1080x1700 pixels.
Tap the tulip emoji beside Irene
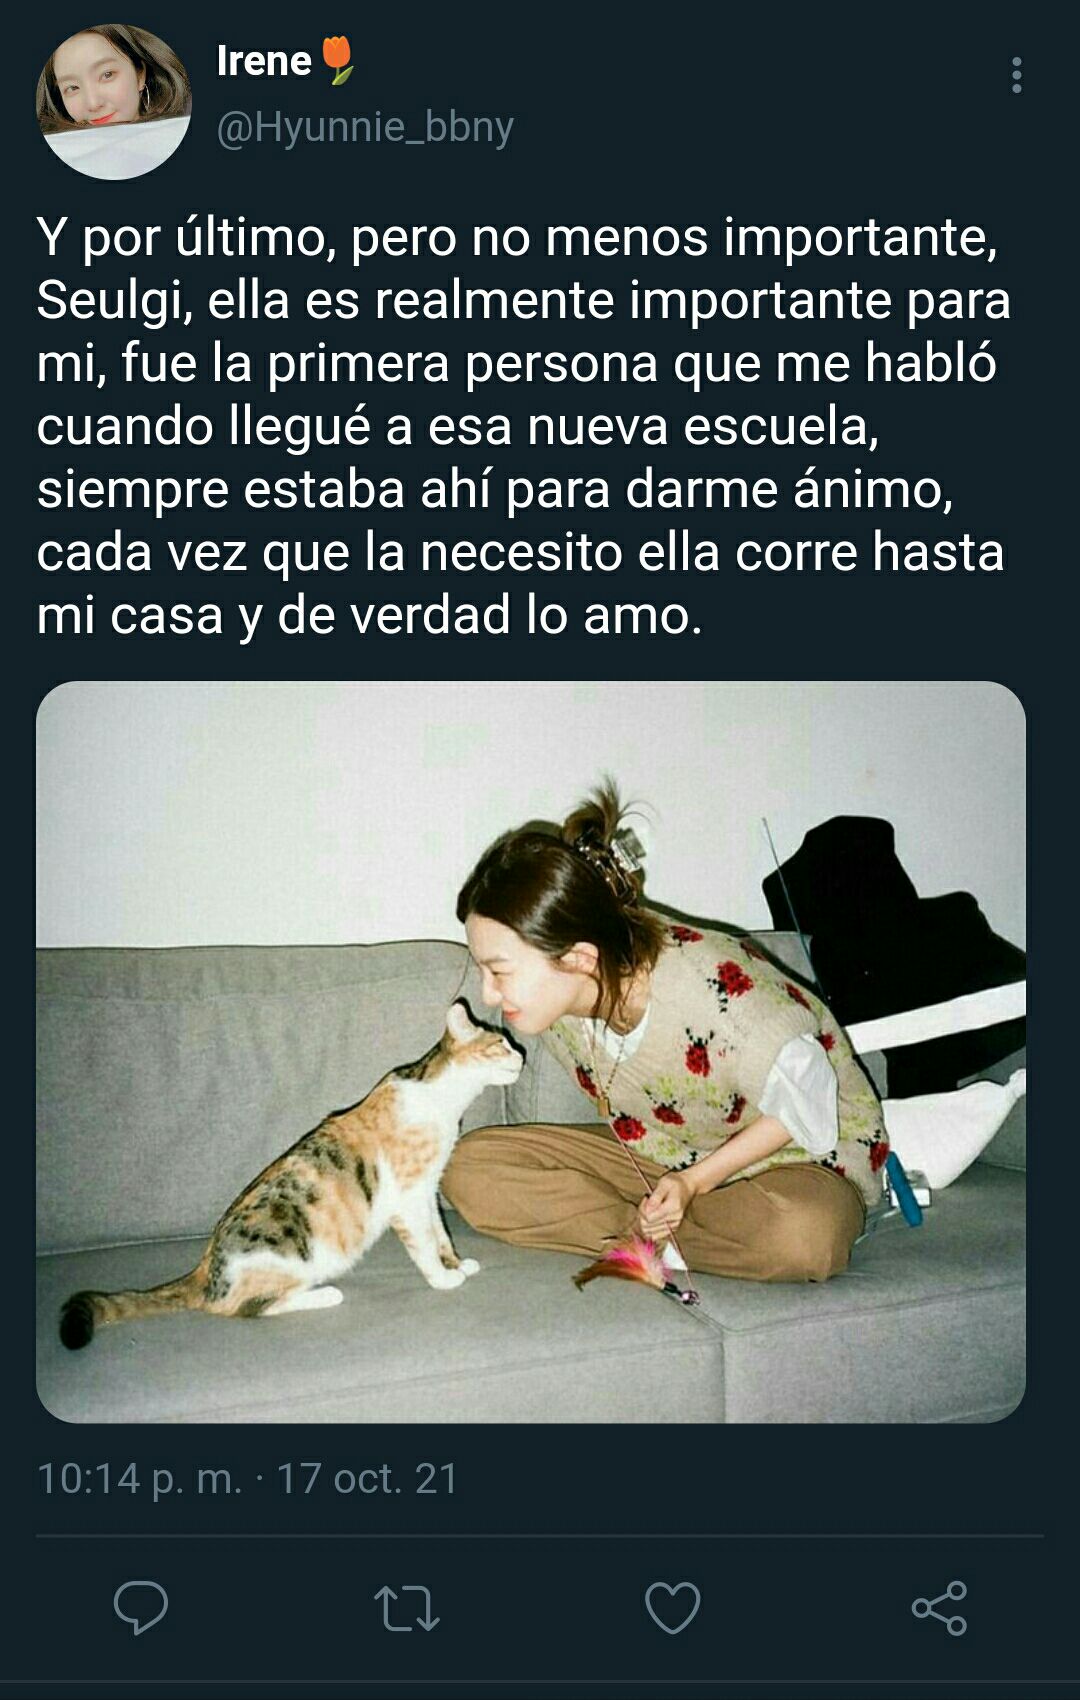(338, 60)
